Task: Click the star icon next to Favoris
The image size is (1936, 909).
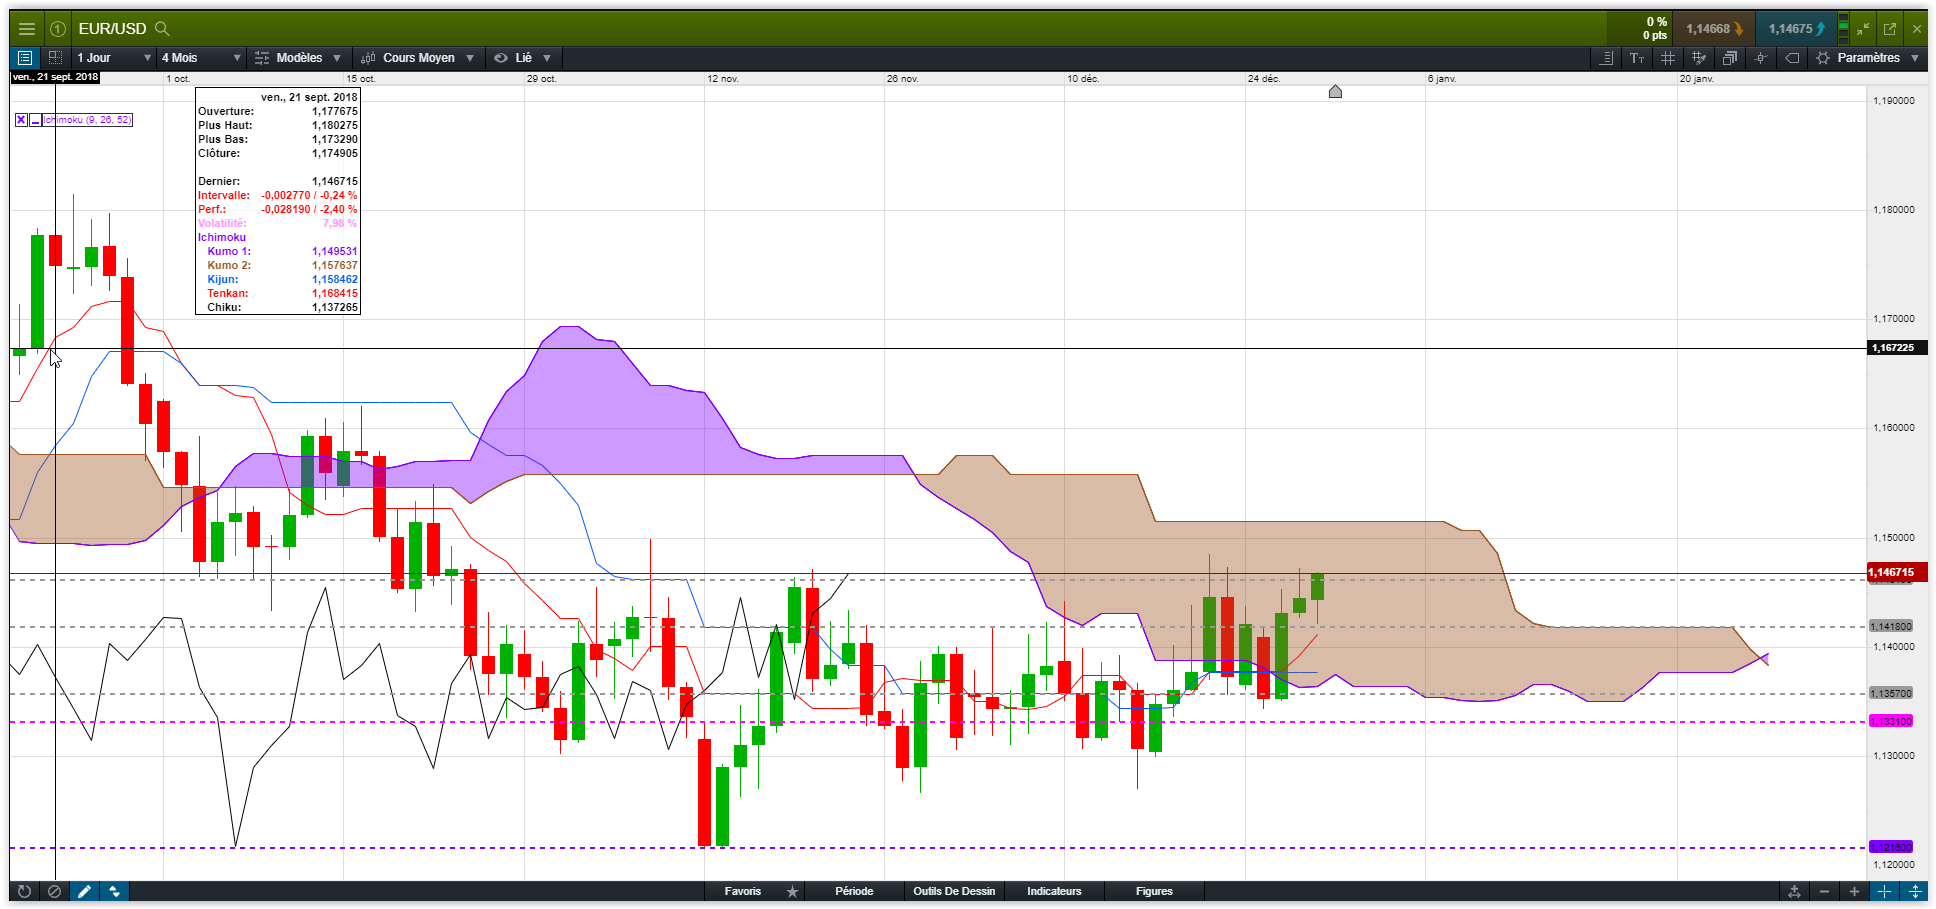Action: coord(792,891)
